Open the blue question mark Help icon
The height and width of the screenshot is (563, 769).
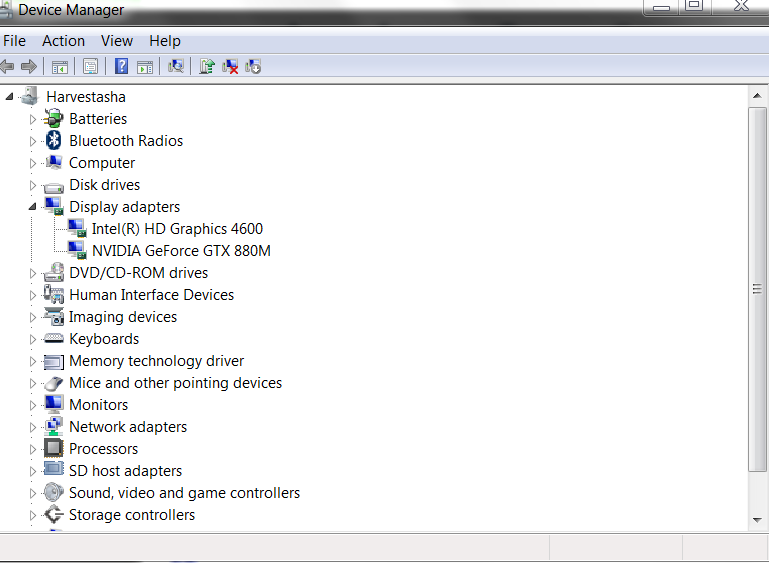(x=121, y=66)
